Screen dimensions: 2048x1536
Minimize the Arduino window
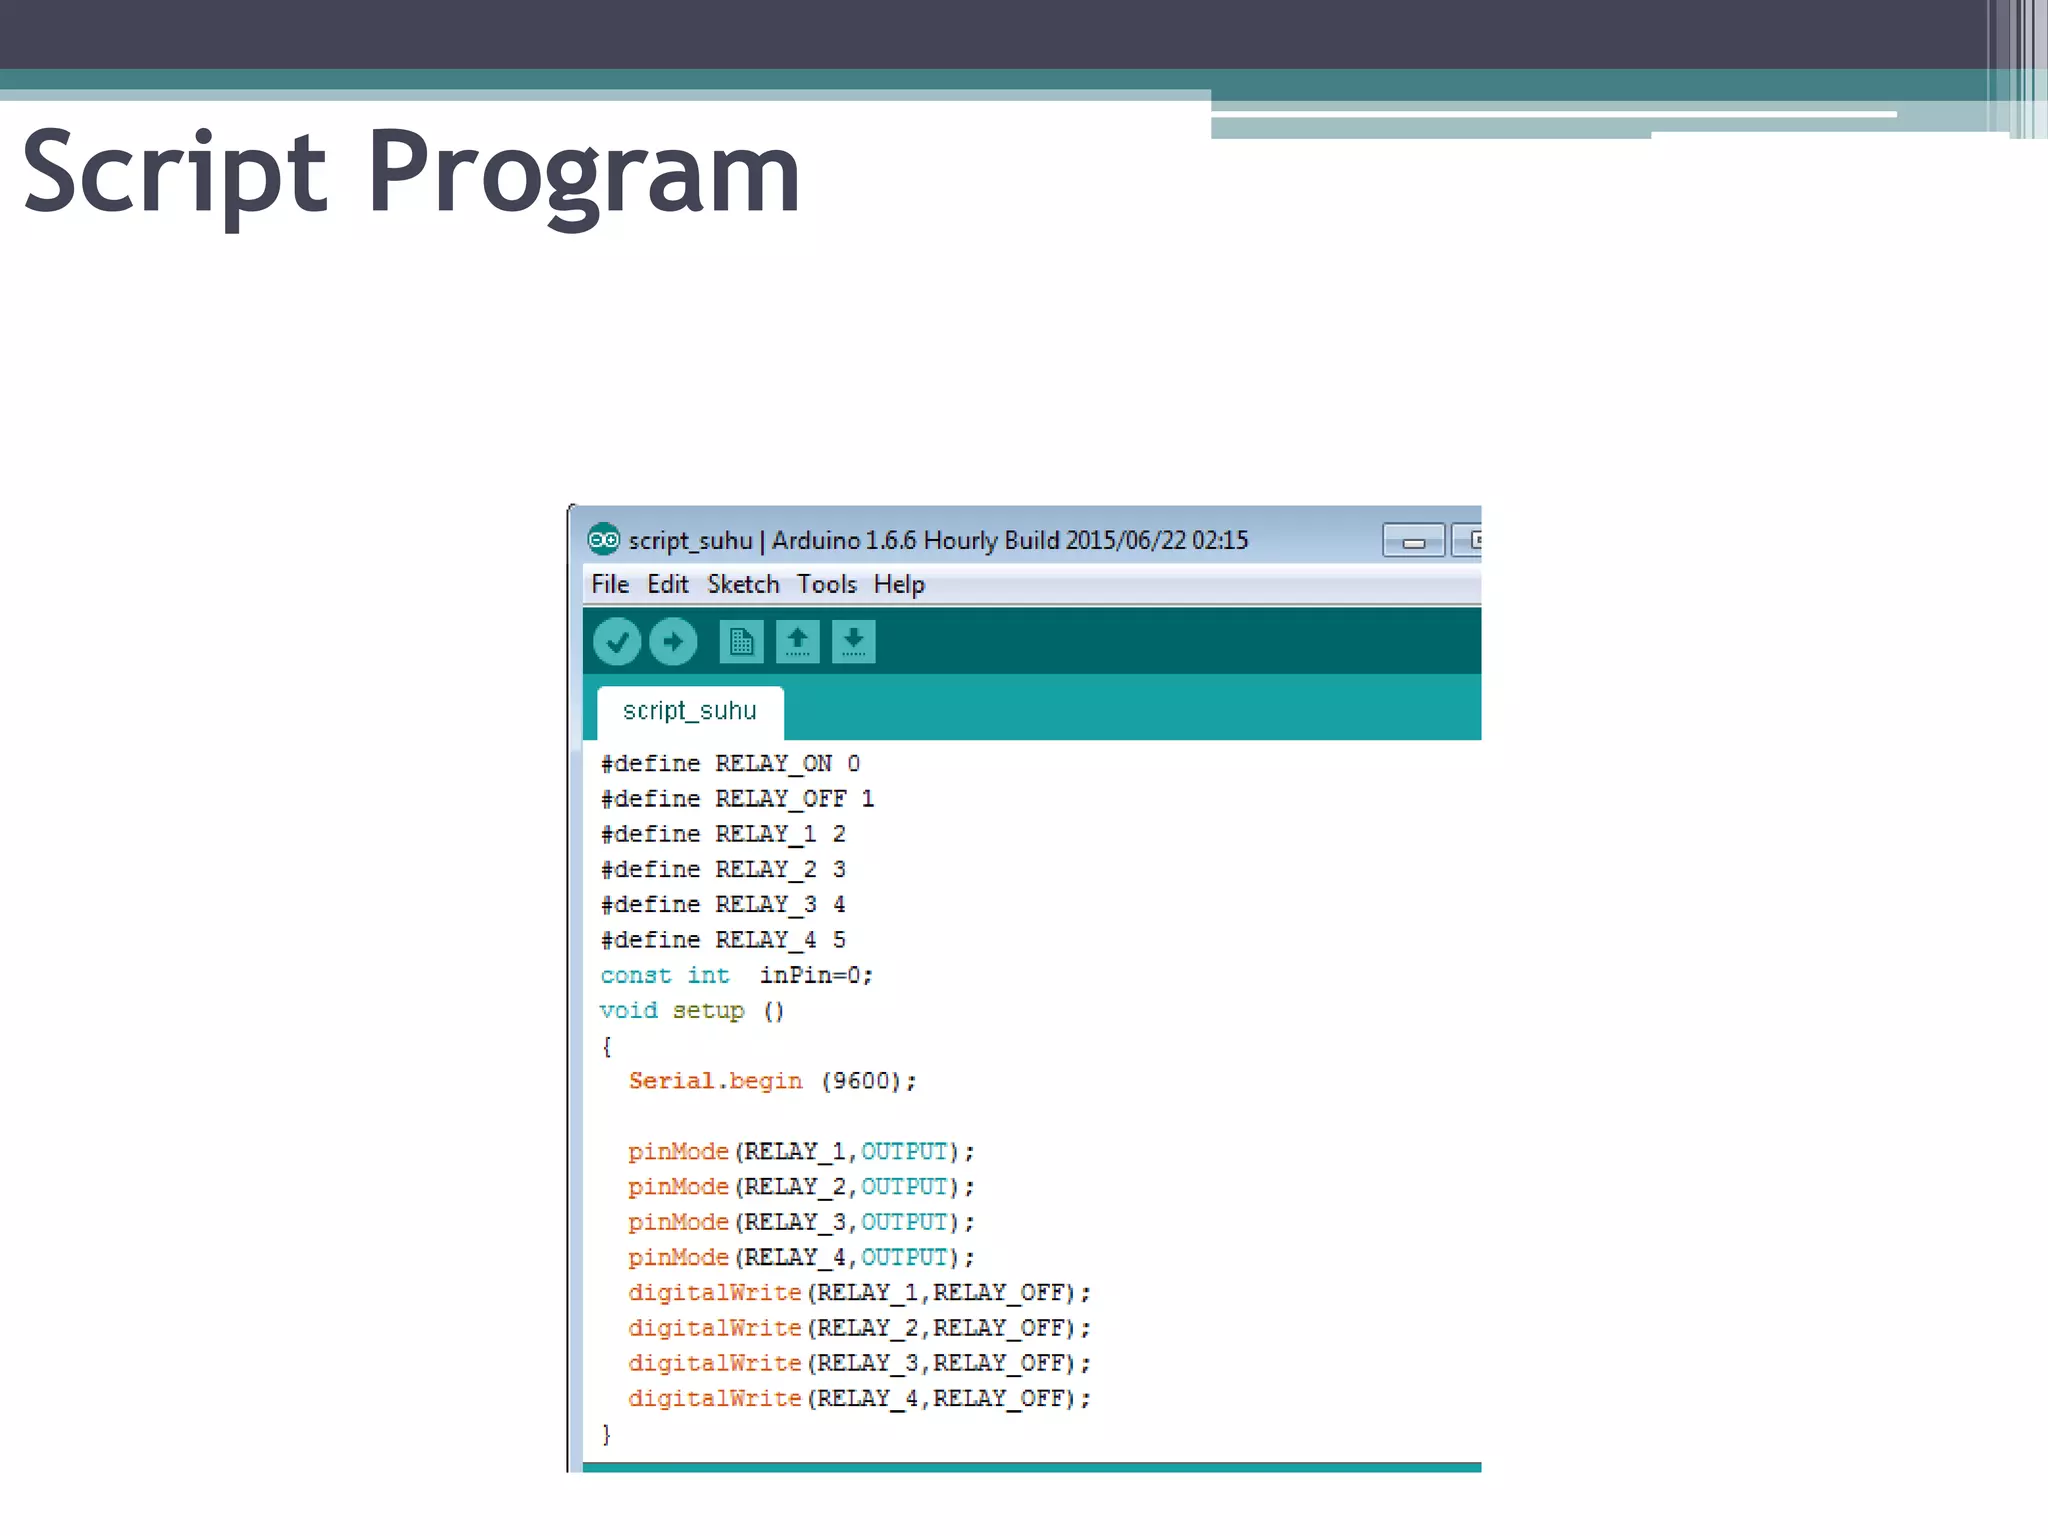[1413, 541]
